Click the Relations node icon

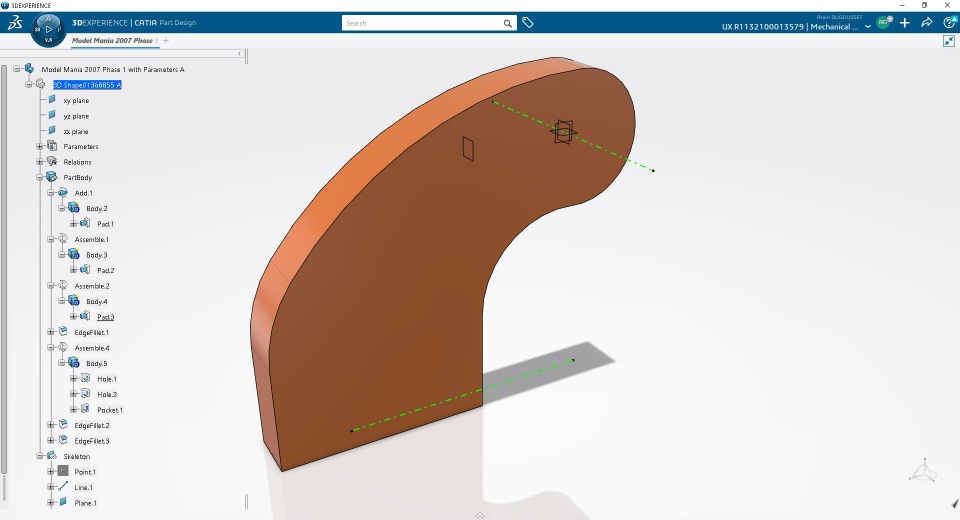(x=53, y=162)
